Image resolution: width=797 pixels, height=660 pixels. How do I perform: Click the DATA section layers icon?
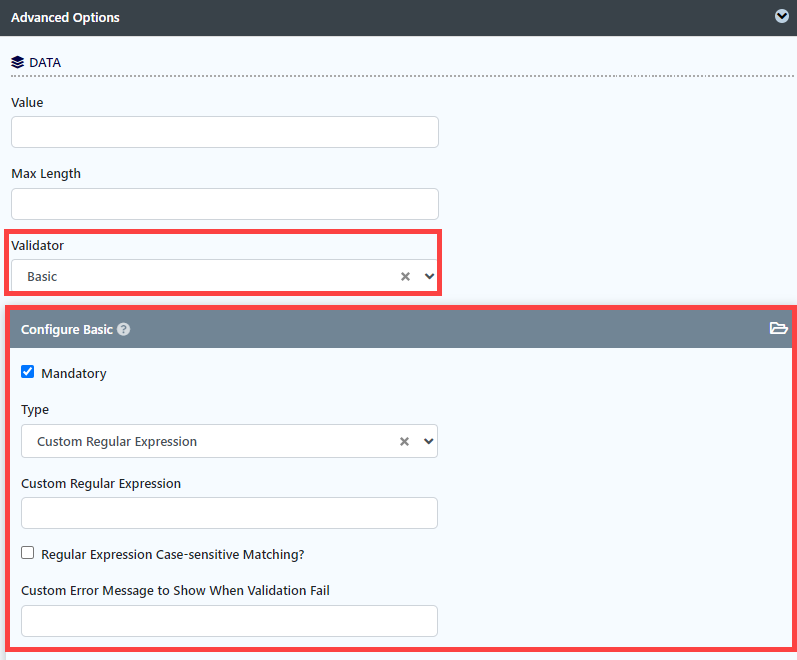17,62
